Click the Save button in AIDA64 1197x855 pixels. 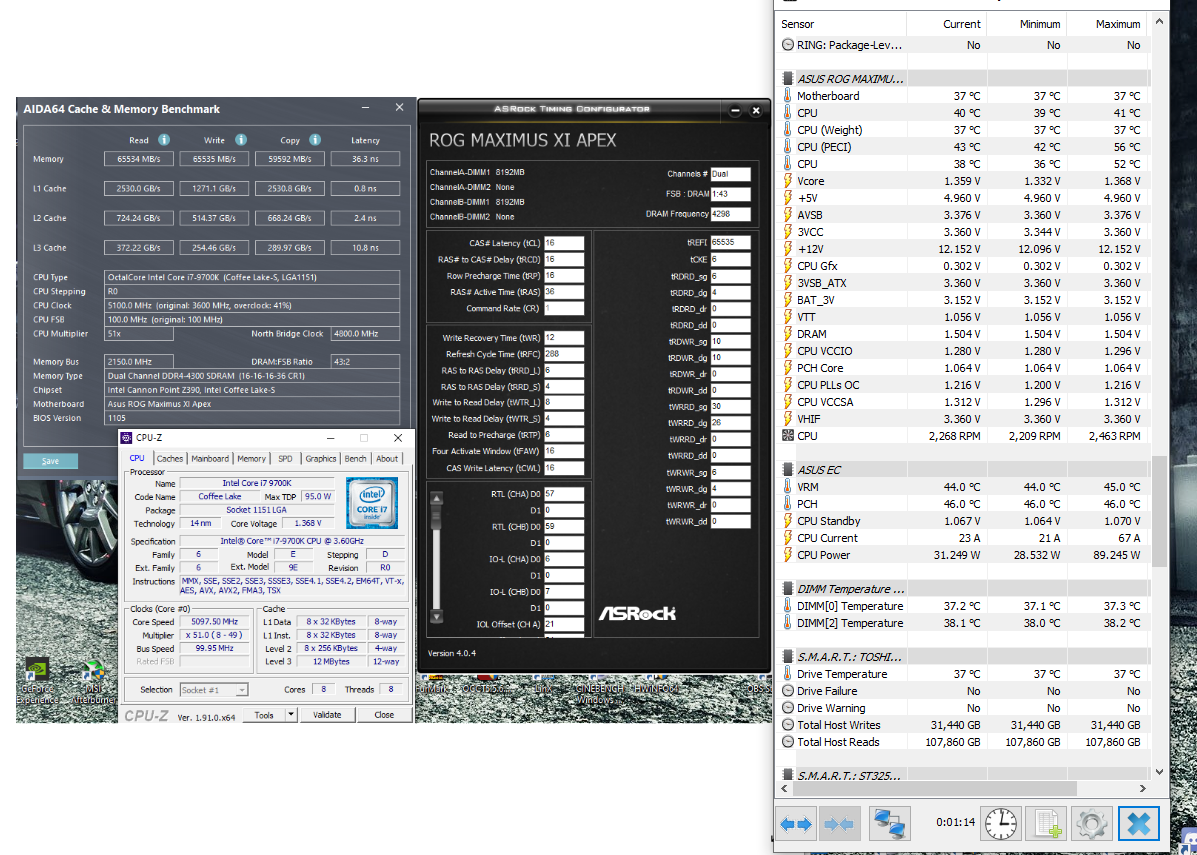pyautogui.click(x=50, y=461)
